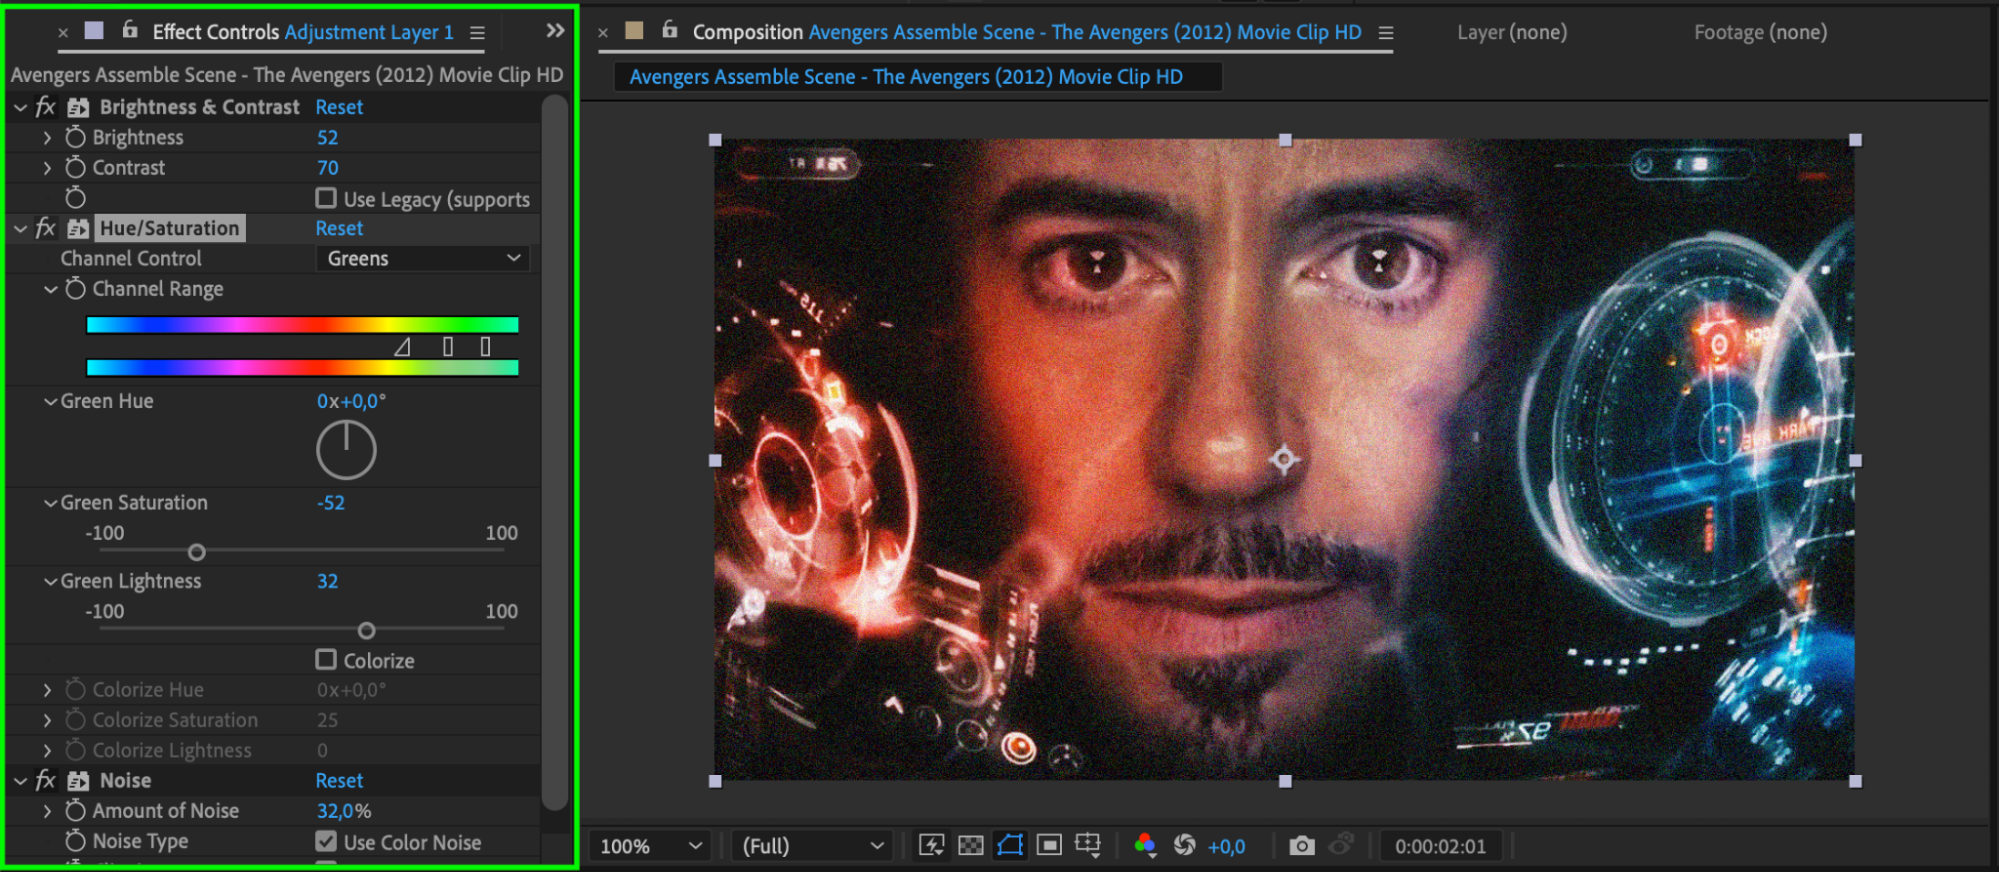
Task: Toggle the Brightness & Contrast fx switch
Action: tap(46, 106)
